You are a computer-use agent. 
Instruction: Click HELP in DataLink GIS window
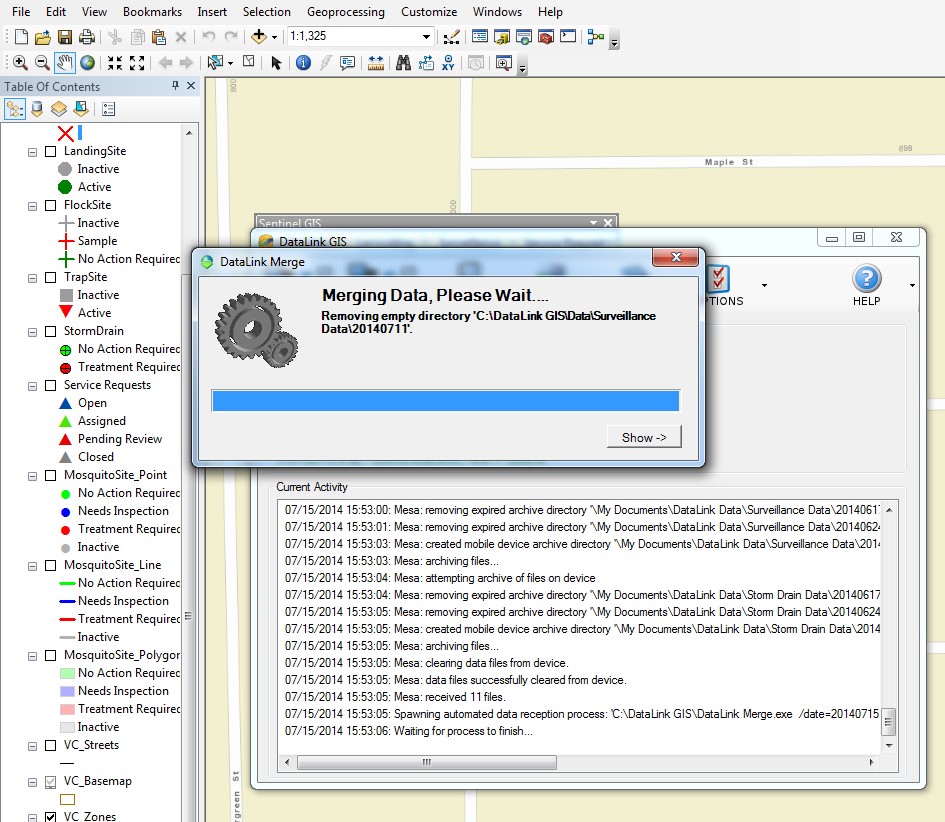[x=867, y=286]
